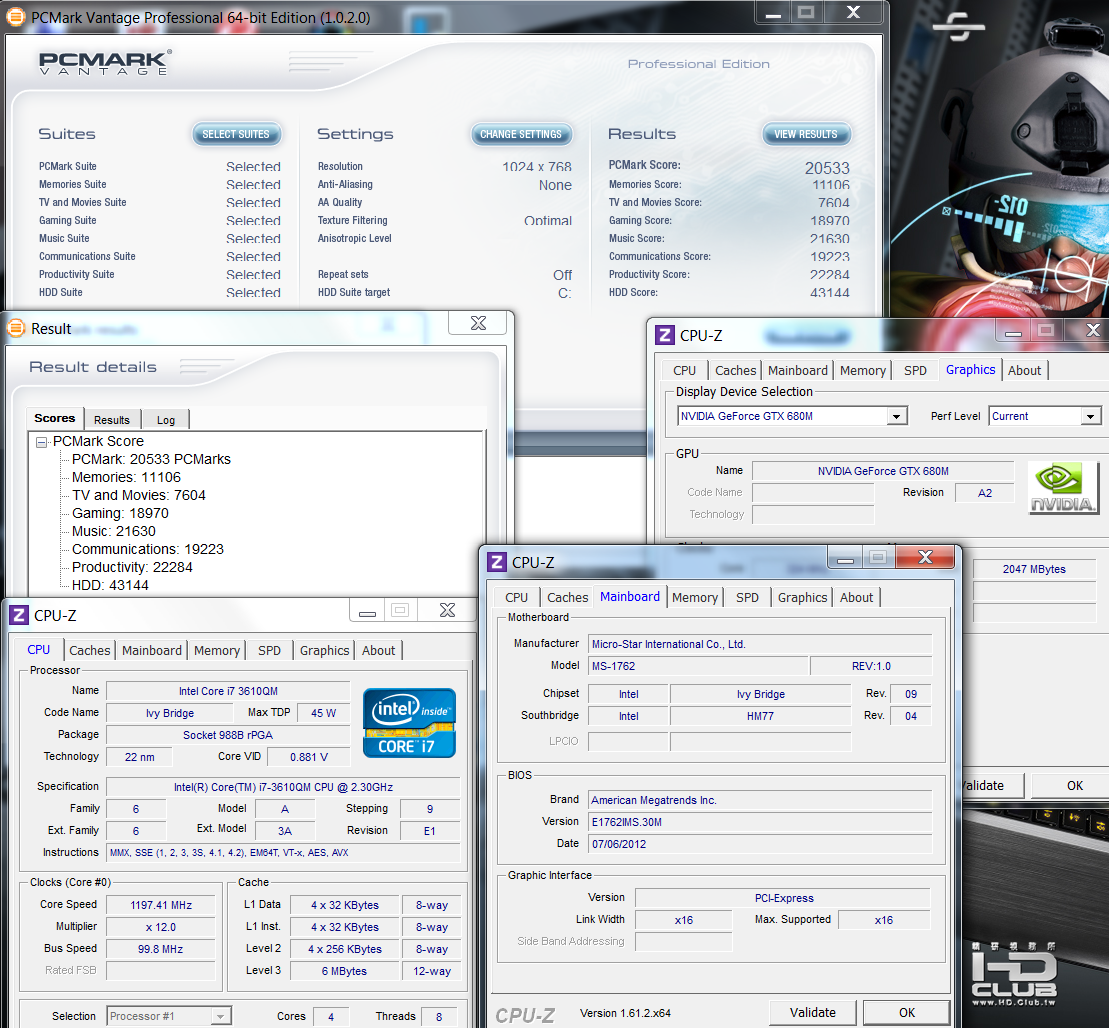The height and width of the screenshot is (1028, 1109).
Task: Click OK in CPU-Z Mainboard window
Action: click(907, 1012)
